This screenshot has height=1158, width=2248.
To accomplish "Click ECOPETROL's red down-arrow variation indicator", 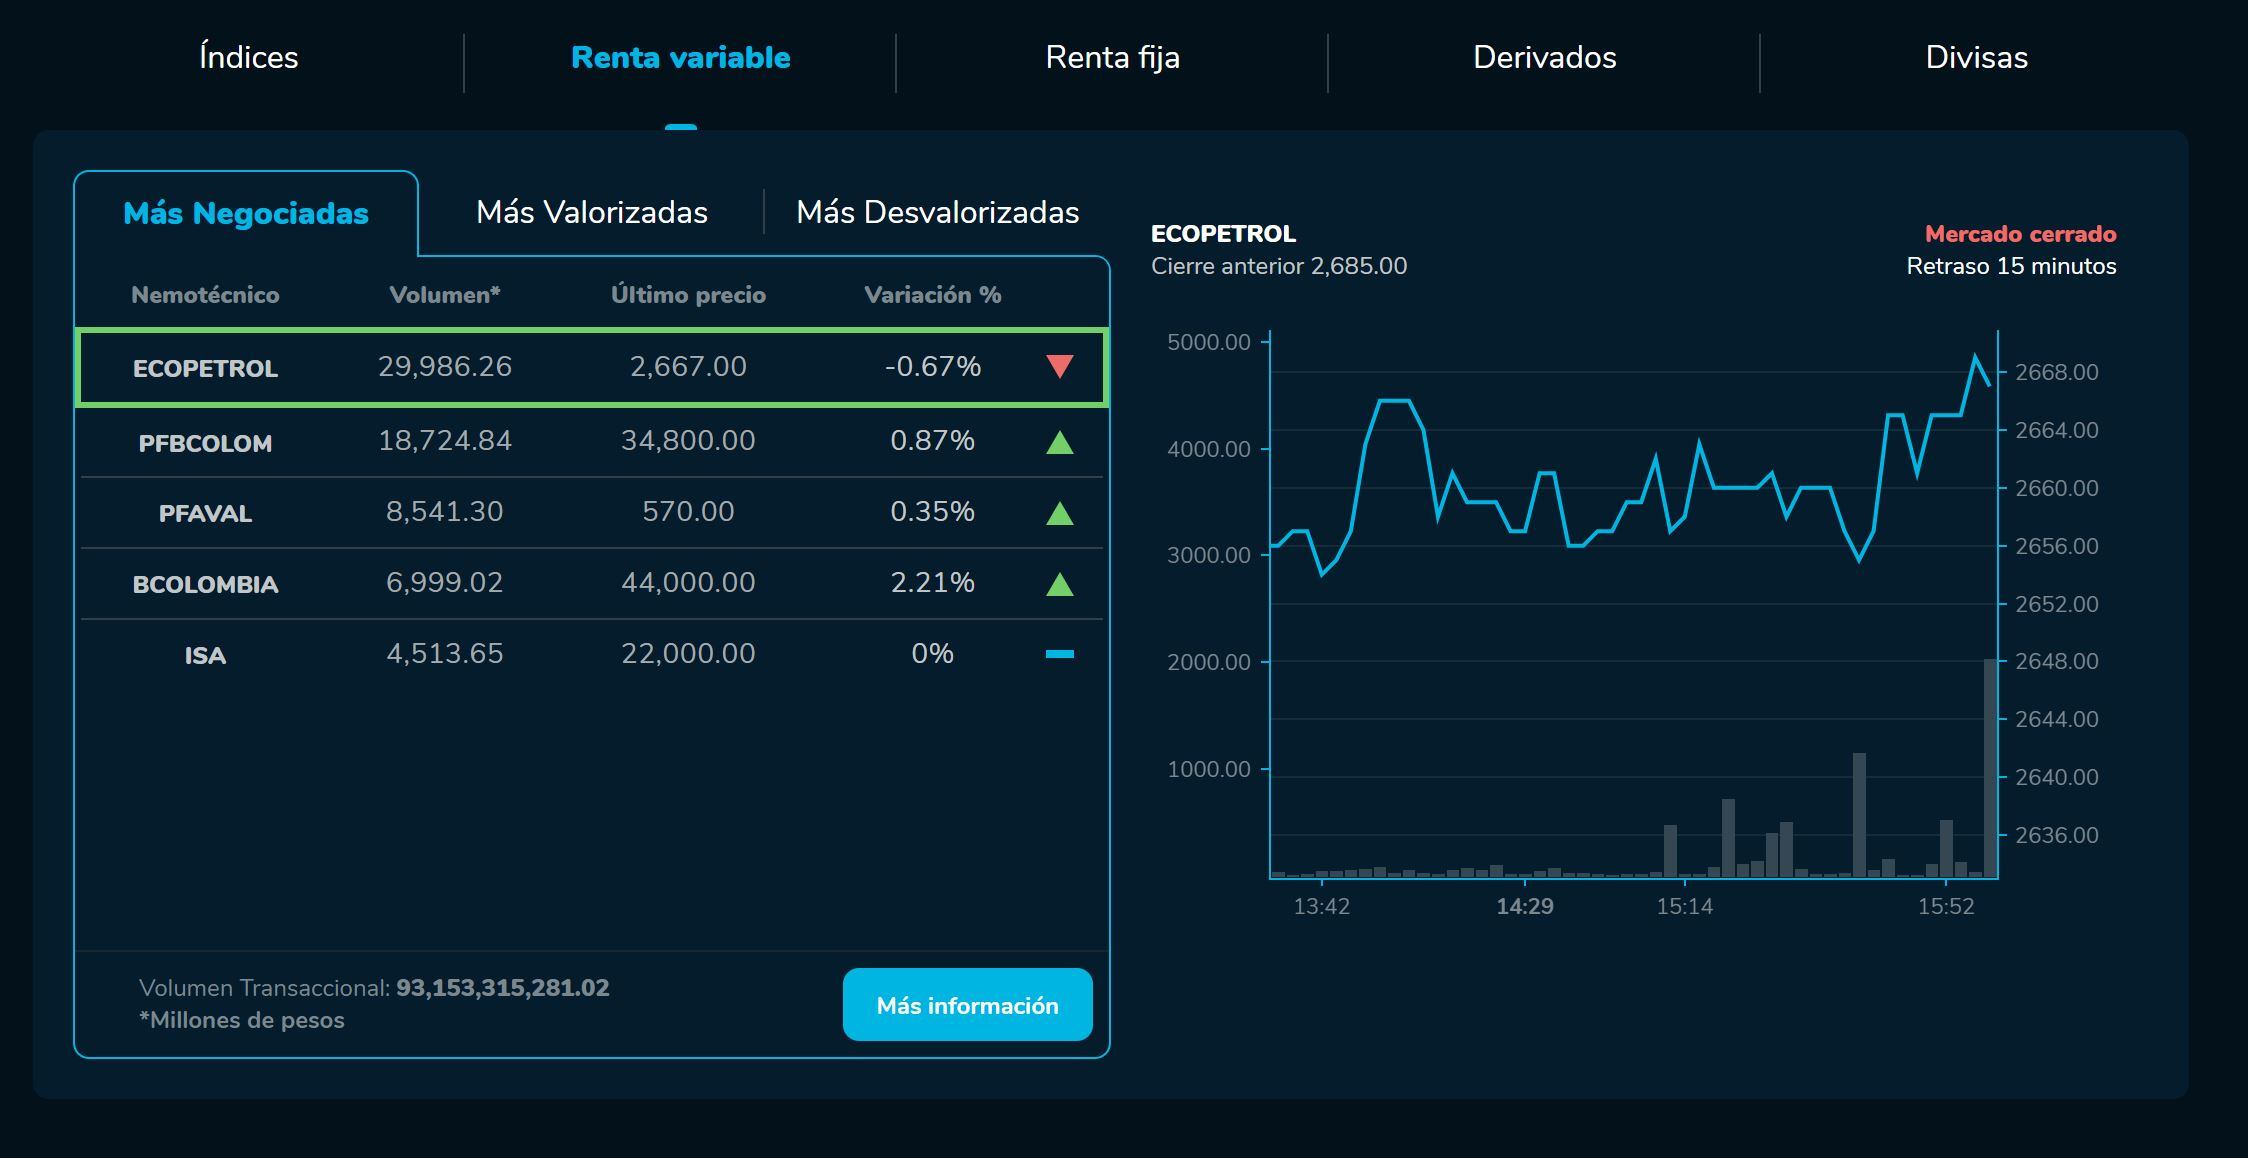I will [1060, 366].
